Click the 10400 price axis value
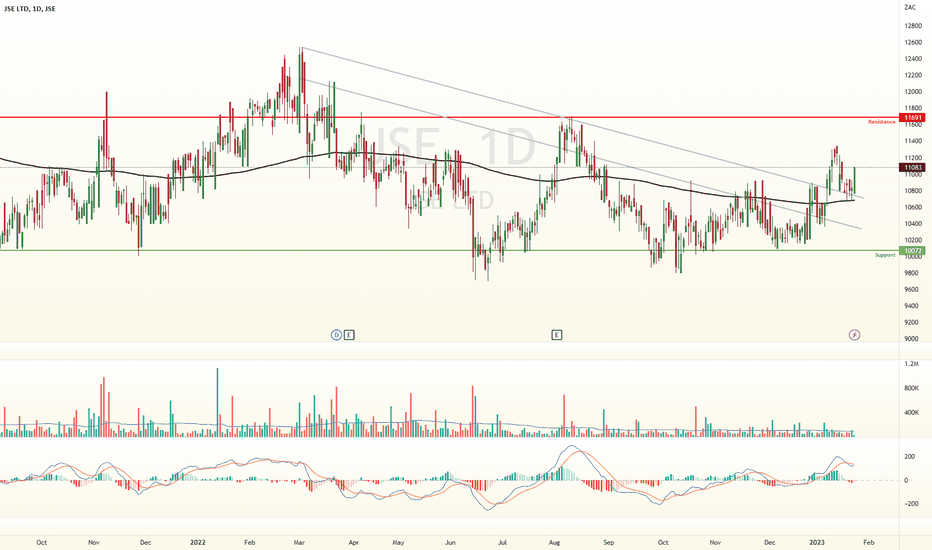 [913, 224]
